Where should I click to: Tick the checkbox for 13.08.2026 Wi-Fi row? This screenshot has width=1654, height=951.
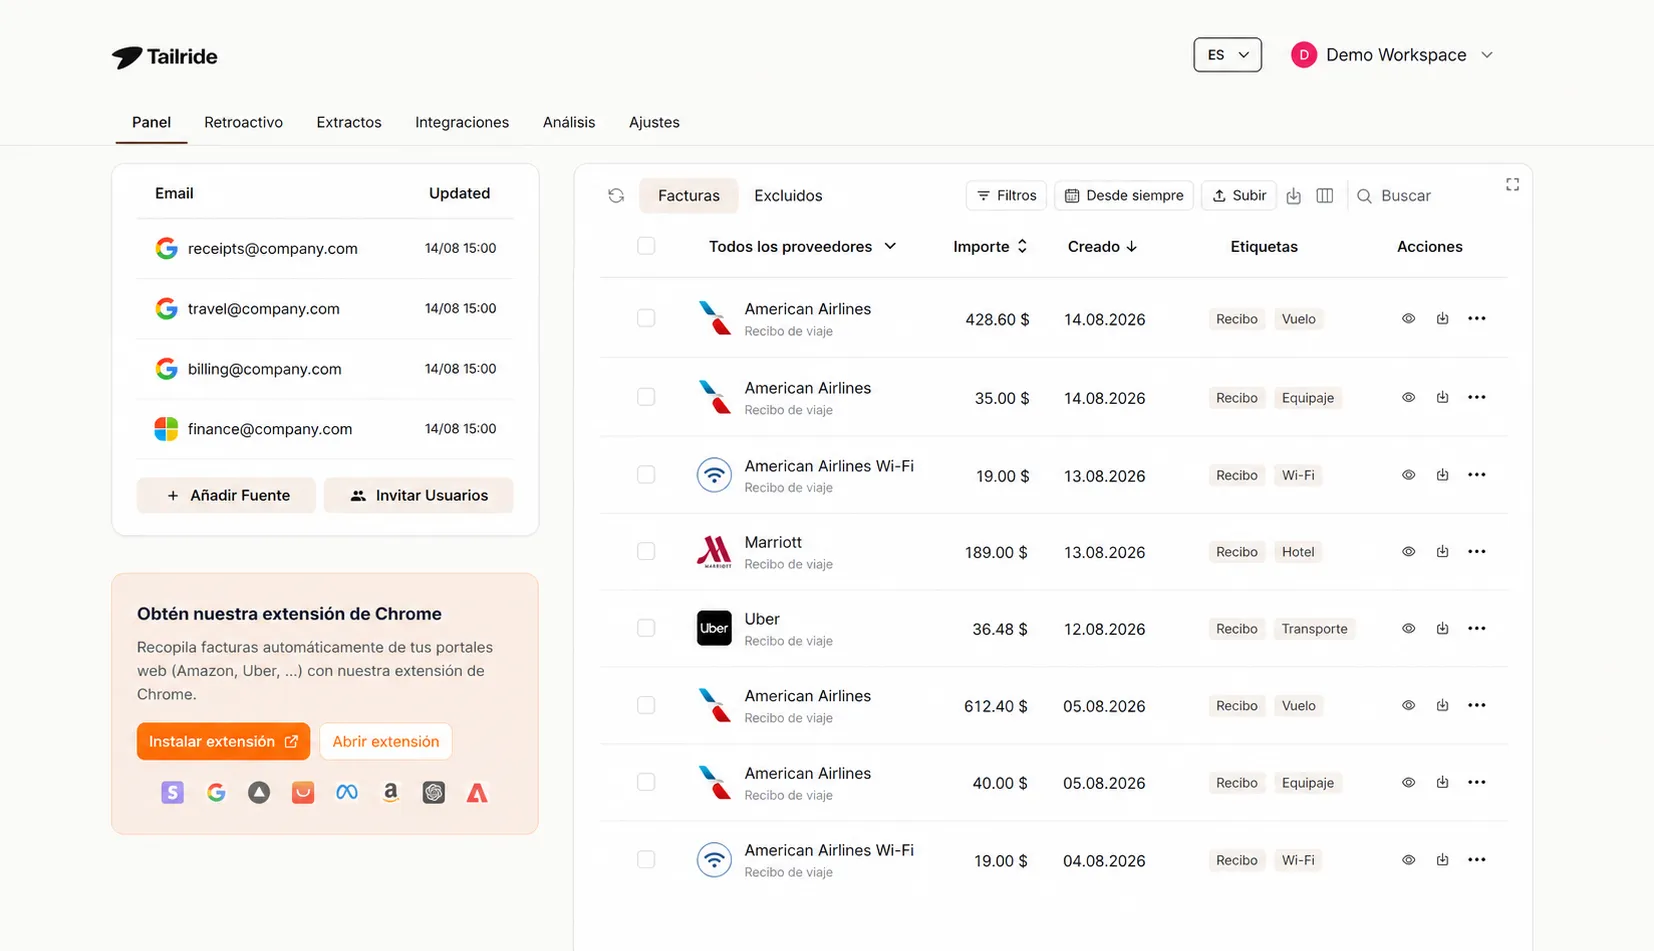pyautogui.click(x=646, y=474)
